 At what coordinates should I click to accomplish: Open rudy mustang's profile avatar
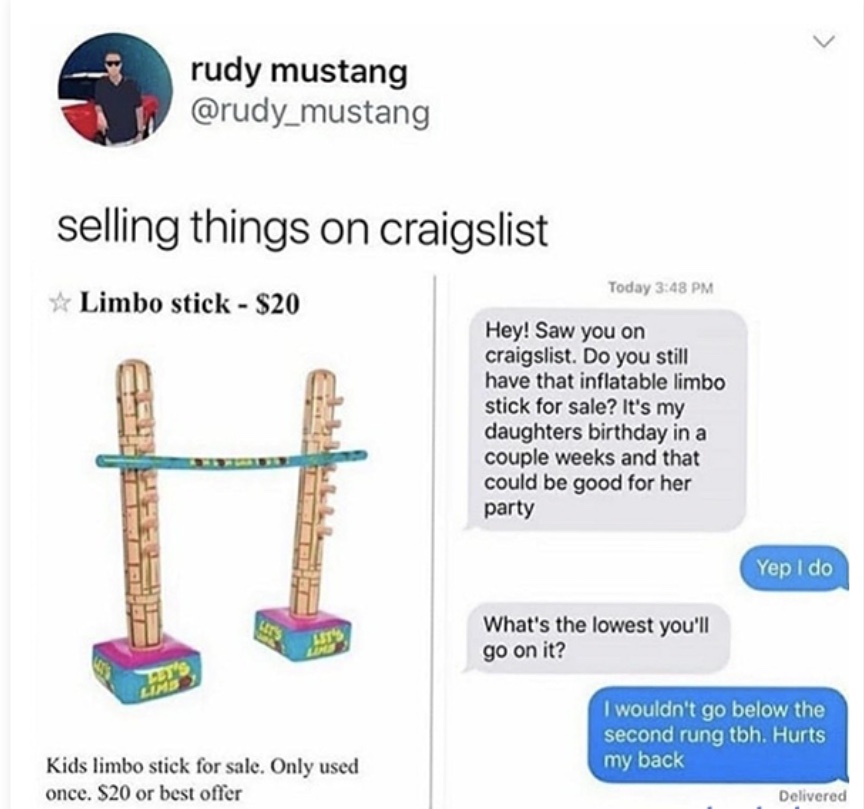[x=115, y=90]
